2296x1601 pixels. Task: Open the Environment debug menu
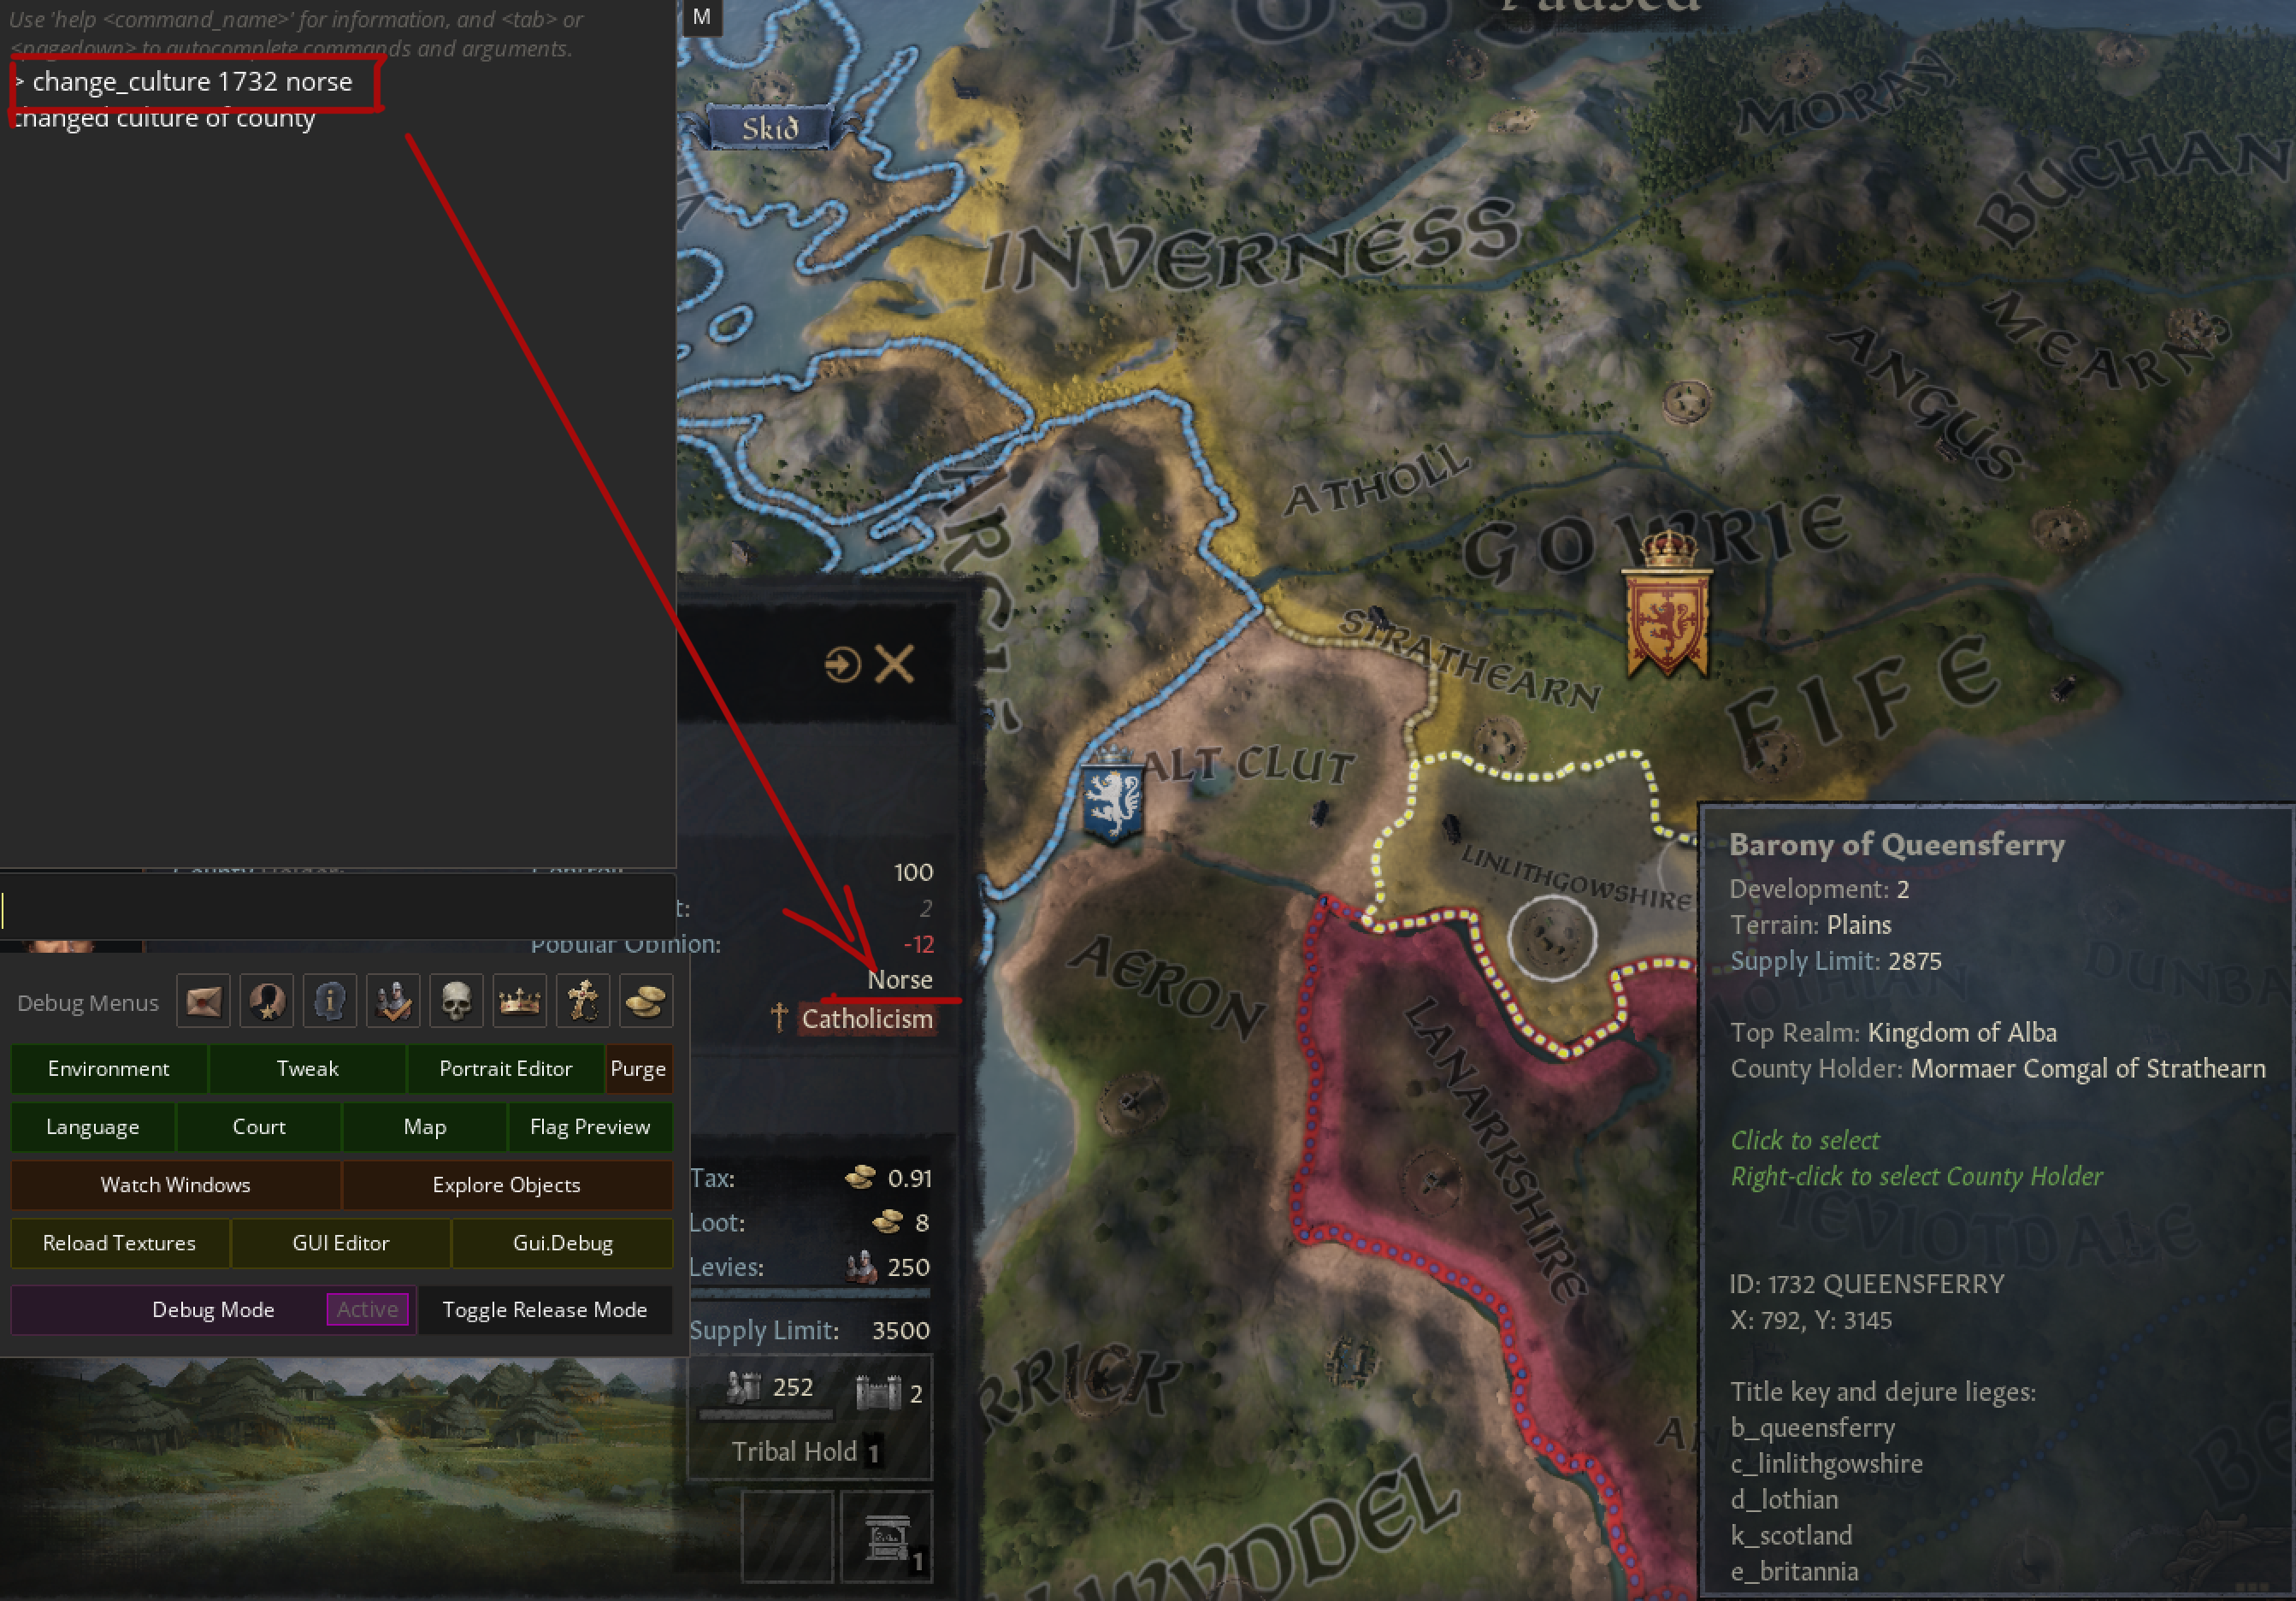pos(109,1069)
